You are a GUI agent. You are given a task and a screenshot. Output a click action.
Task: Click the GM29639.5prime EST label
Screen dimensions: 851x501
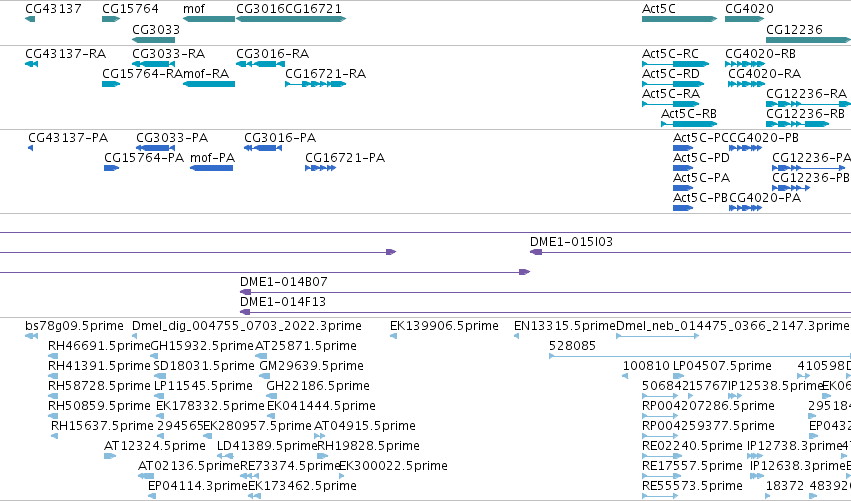coord(312,366)
